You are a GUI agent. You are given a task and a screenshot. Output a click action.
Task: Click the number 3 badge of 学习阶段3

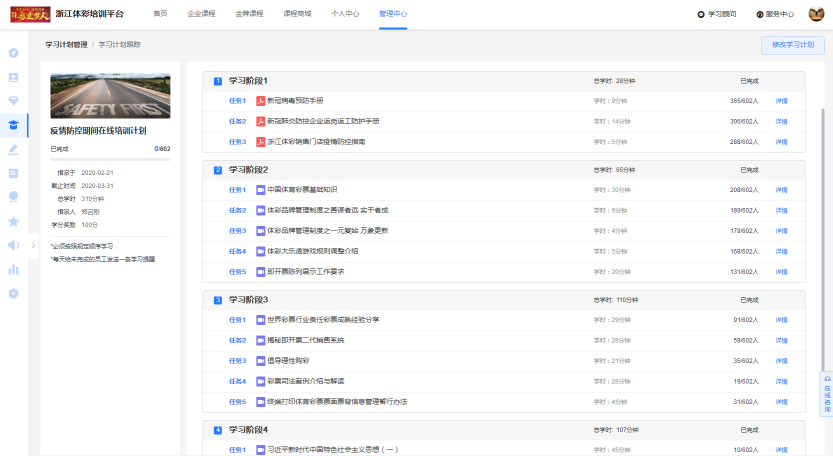(x=218, y=300)
